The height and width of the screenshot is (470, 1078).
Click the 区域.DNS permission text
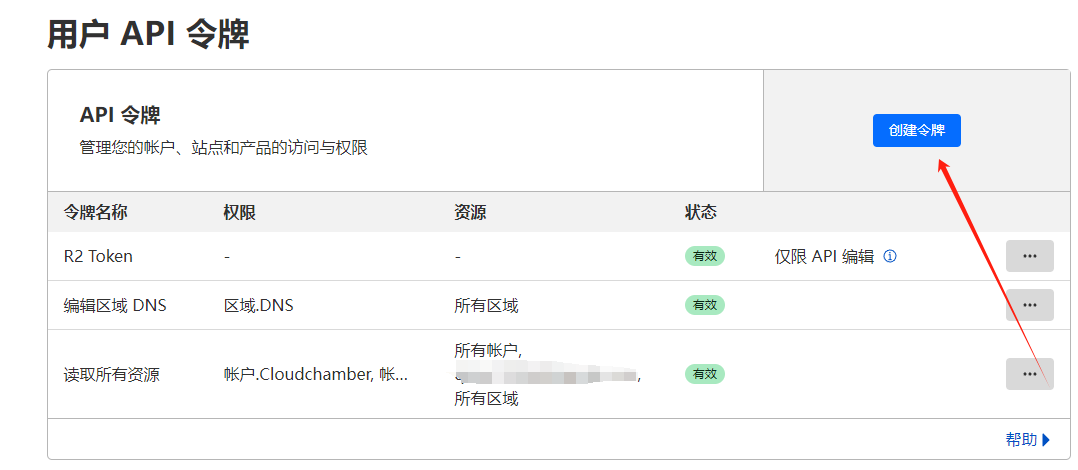coord(259,305)
